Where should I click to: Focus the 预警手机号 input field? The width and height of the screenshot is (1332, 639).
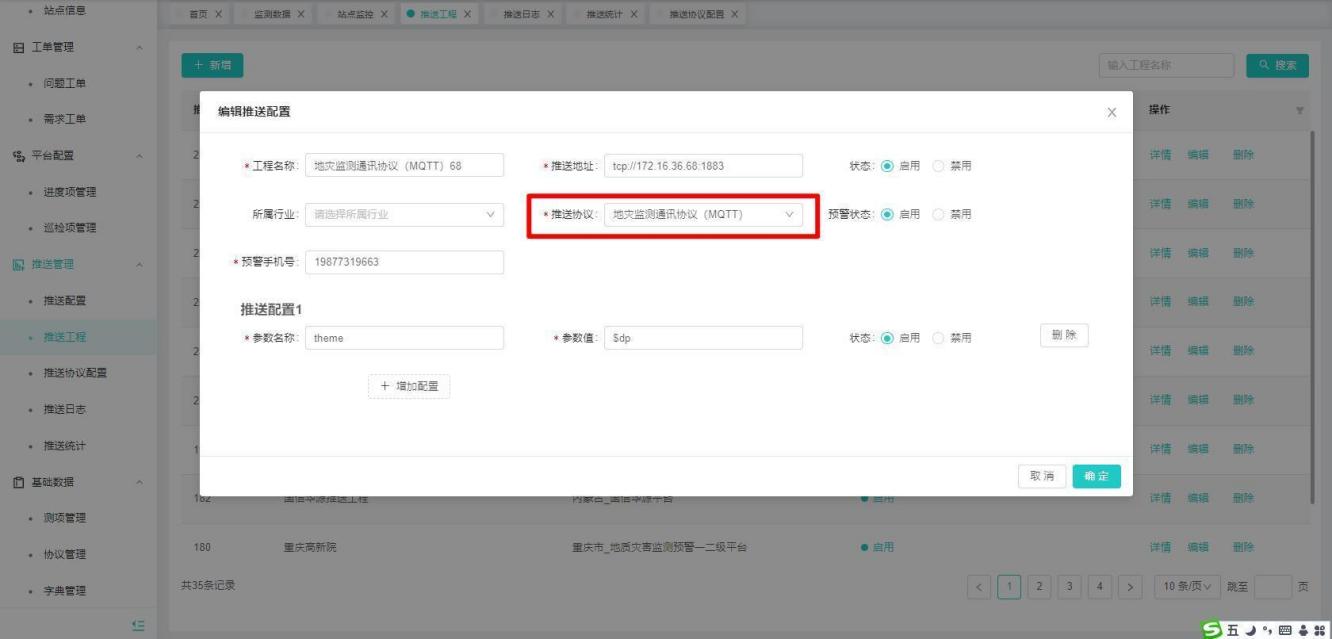click(404, 262)
